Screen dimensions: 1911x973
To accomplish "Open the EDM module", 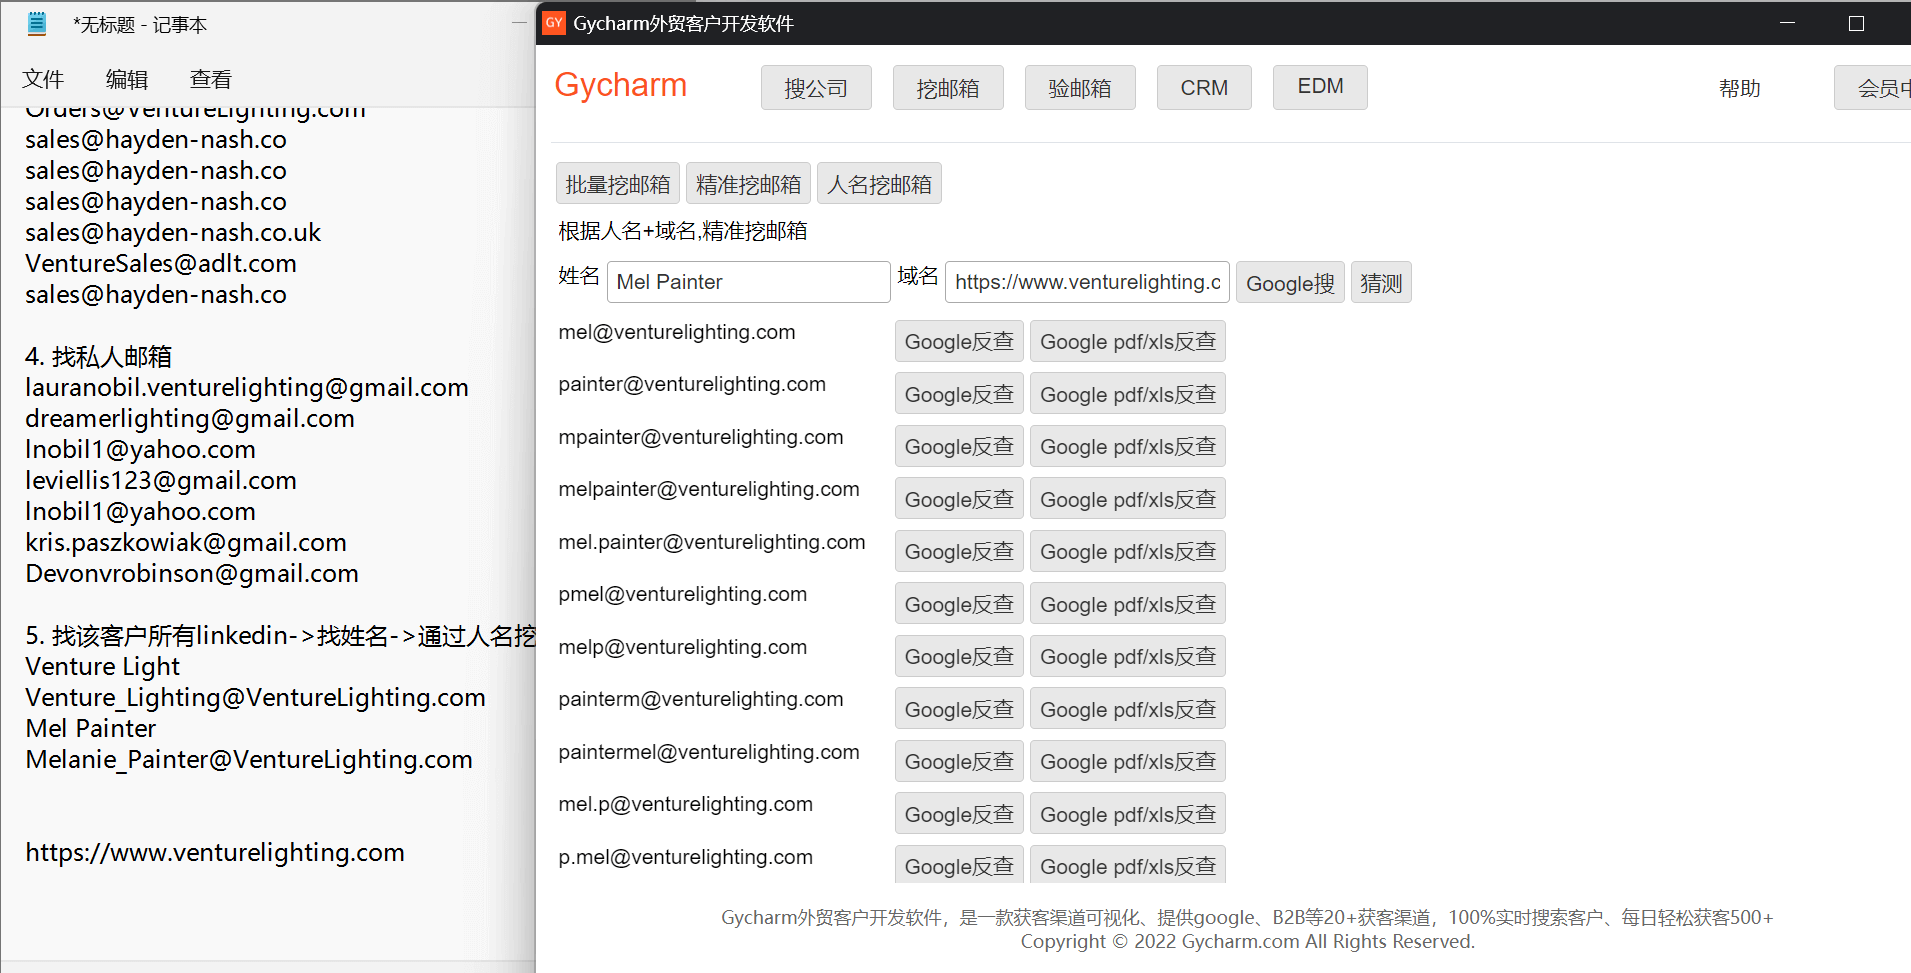I will coord(1320,87).
